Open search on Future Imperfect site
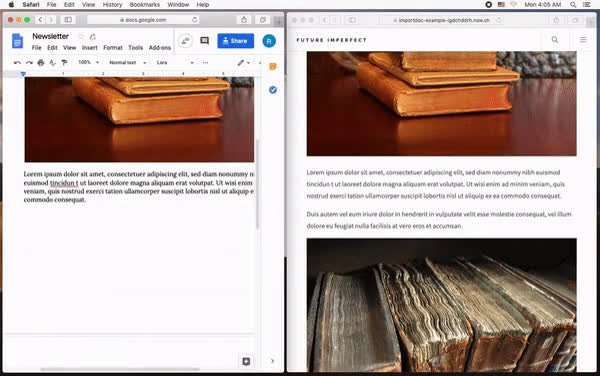The height and width of the screenshot is (376, 600). (x=554, y=39)
